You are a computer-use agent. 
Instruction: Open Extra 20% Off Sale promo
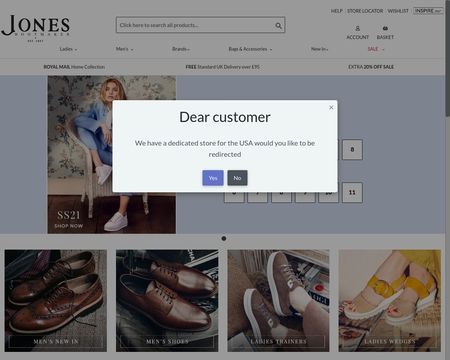[x=371, y=67]
